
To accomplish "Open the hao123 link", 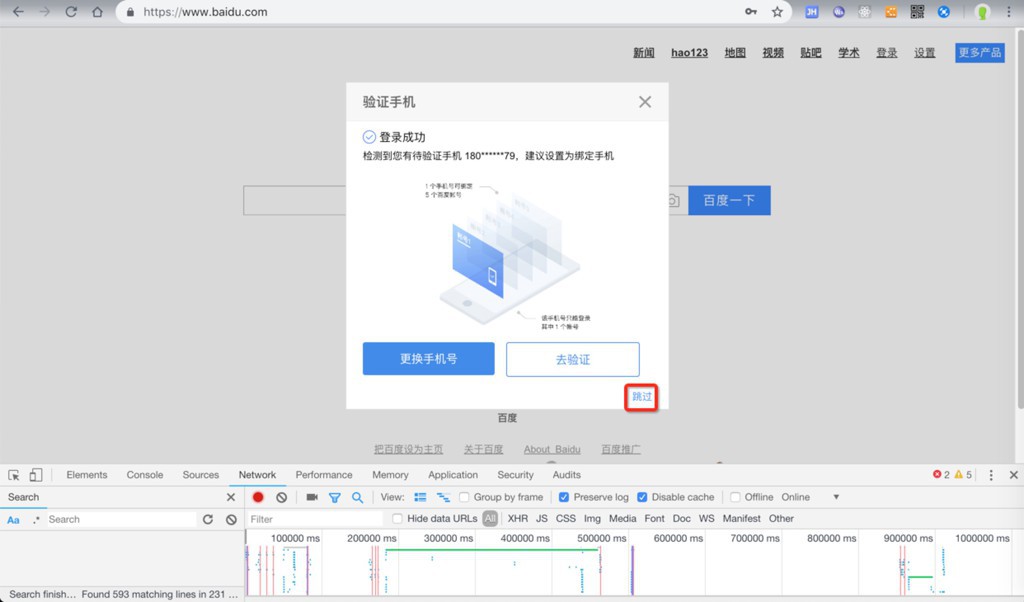I will coord(690,53).
